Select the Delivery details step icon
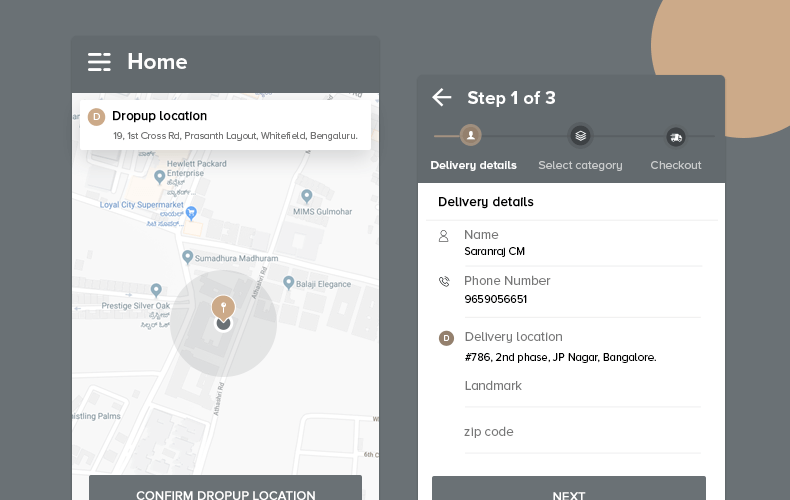 [x=471, y=135]
